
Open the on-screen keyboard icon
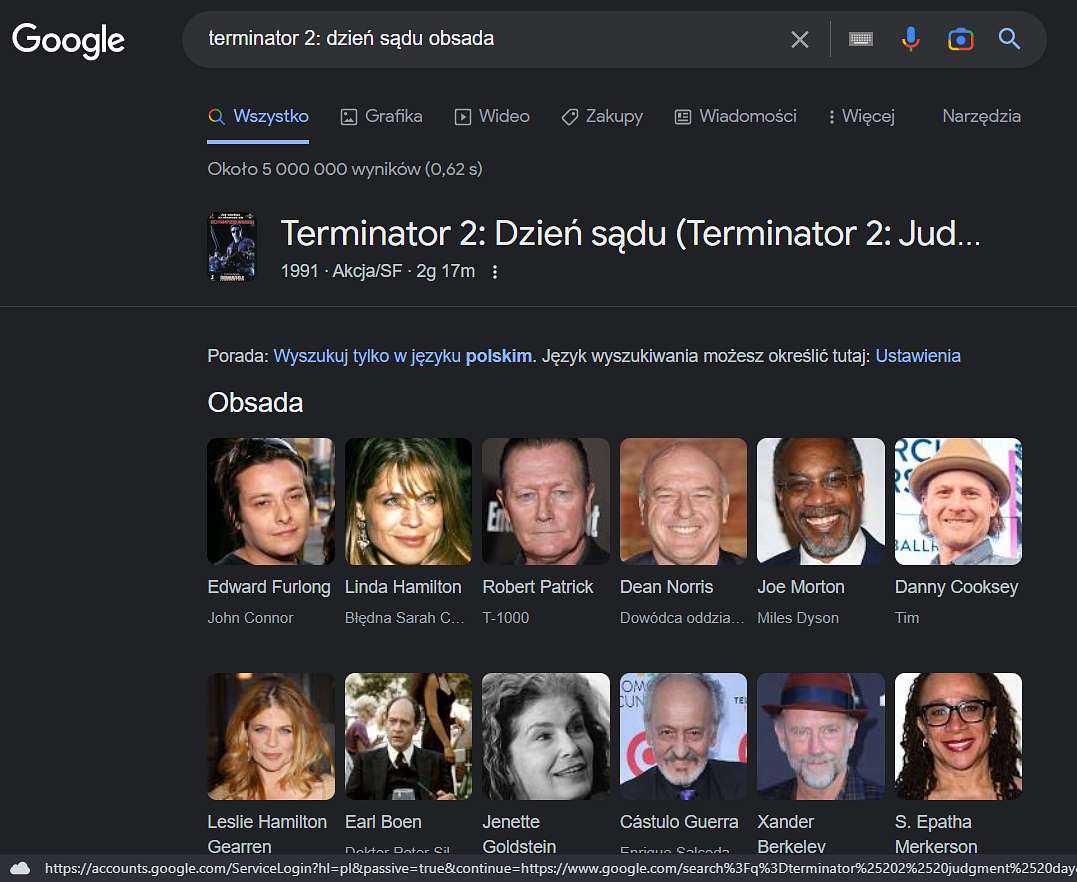861,39
